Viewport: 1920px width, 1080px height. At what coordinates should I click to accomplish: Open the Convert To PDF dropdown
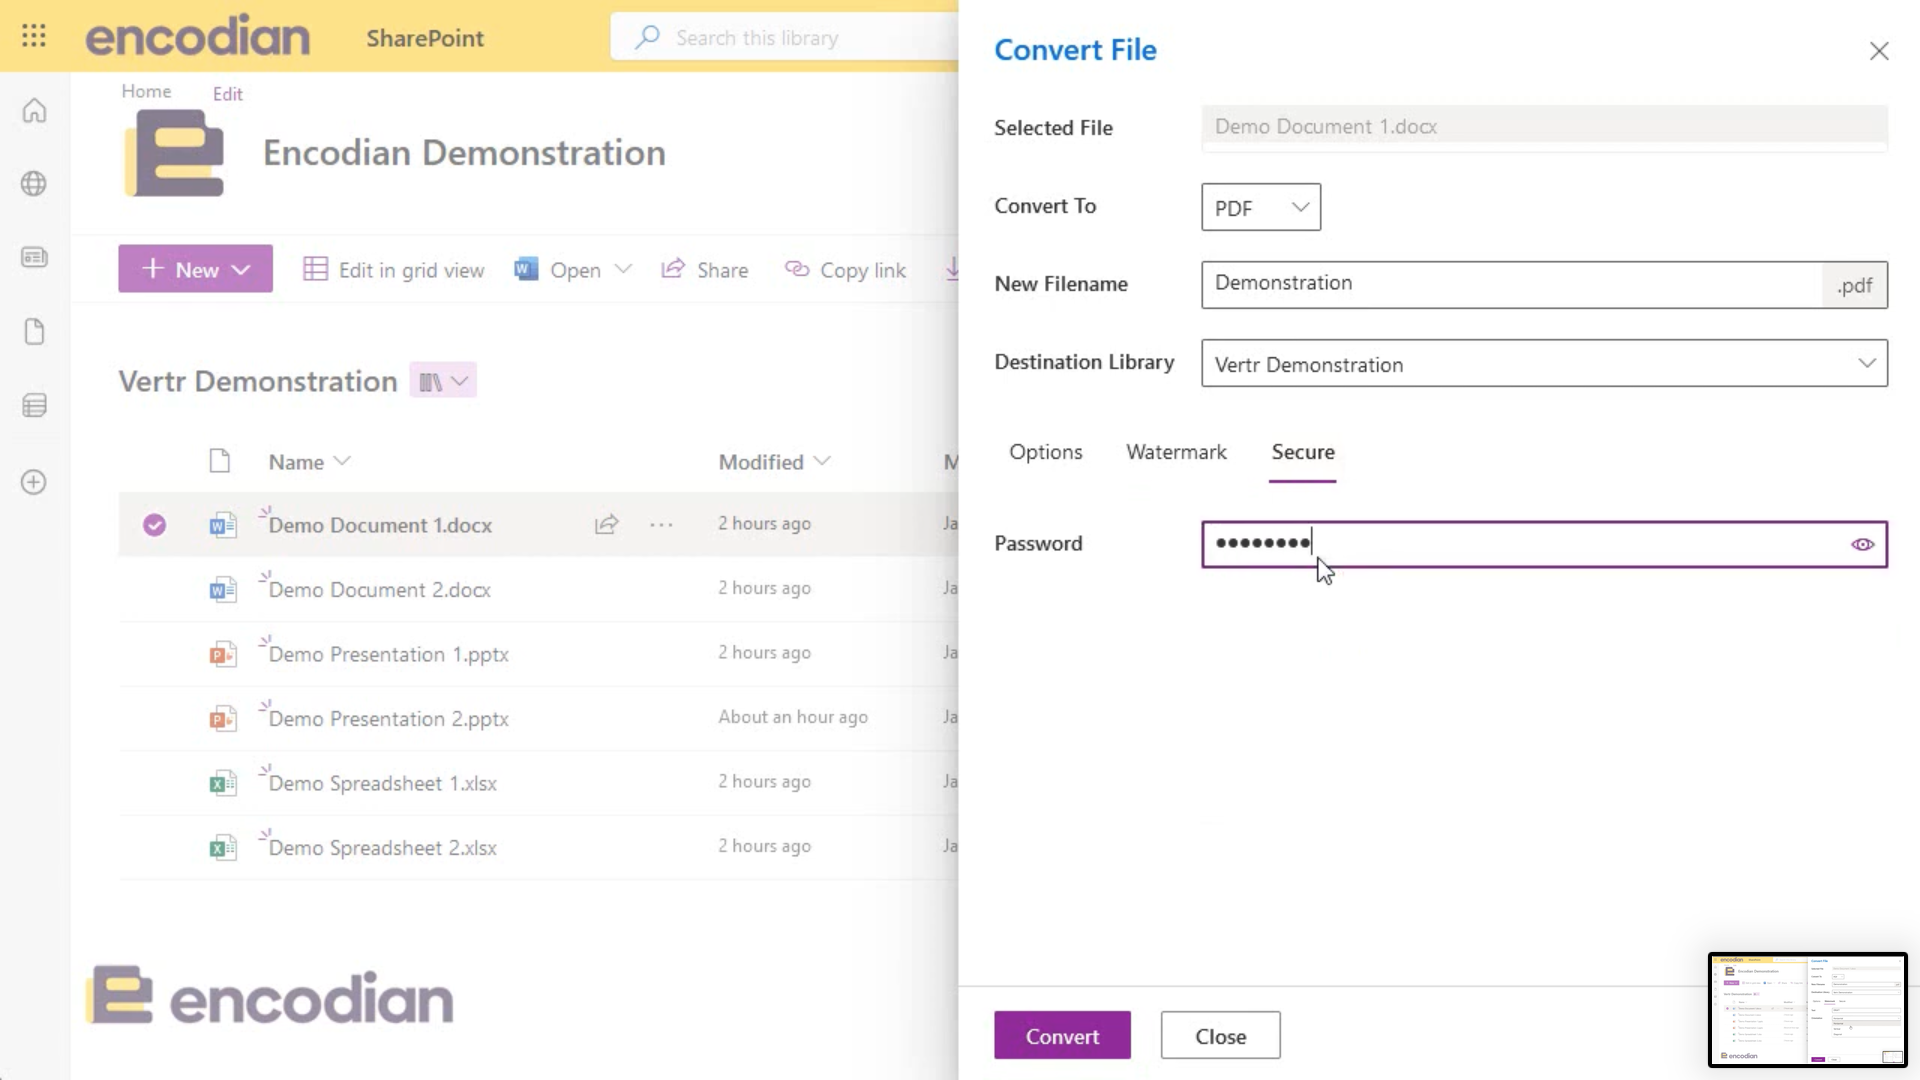tap(1261, 207)
